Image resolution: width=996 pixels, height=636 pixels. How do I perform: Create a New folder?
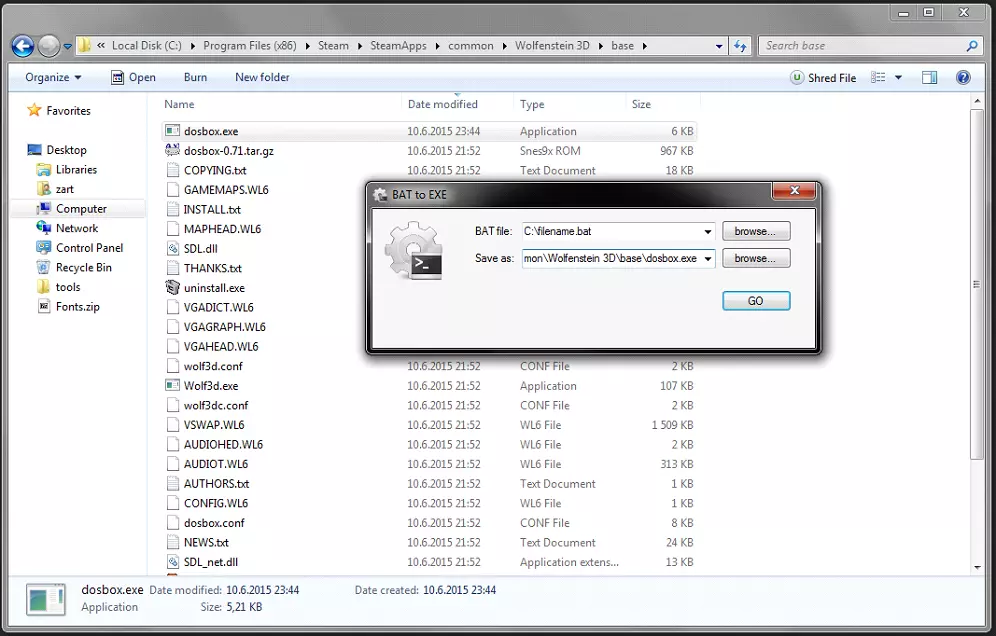[262, 77]
